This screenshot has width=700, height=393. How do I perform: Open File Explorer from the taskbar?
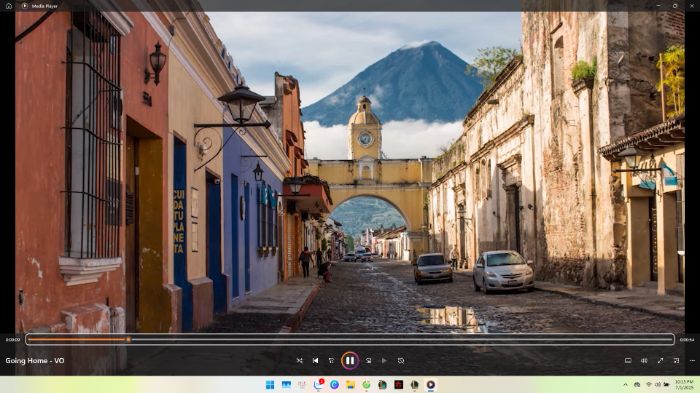[350, 385]
